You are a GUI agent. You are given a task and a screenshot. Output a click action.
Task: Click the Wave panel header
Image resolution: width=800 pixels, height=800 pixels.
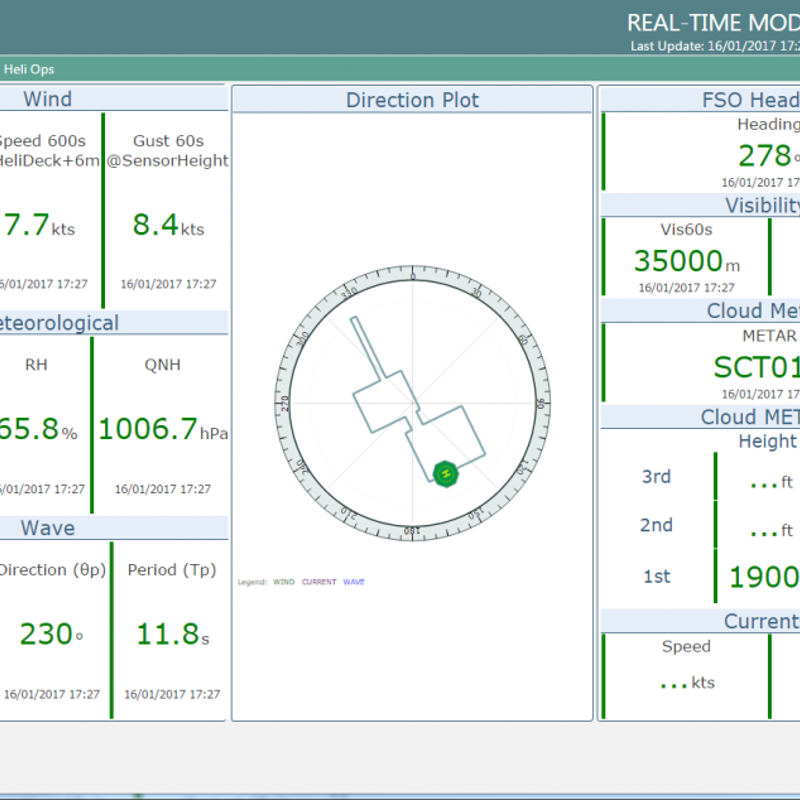[x=48, y=528]
